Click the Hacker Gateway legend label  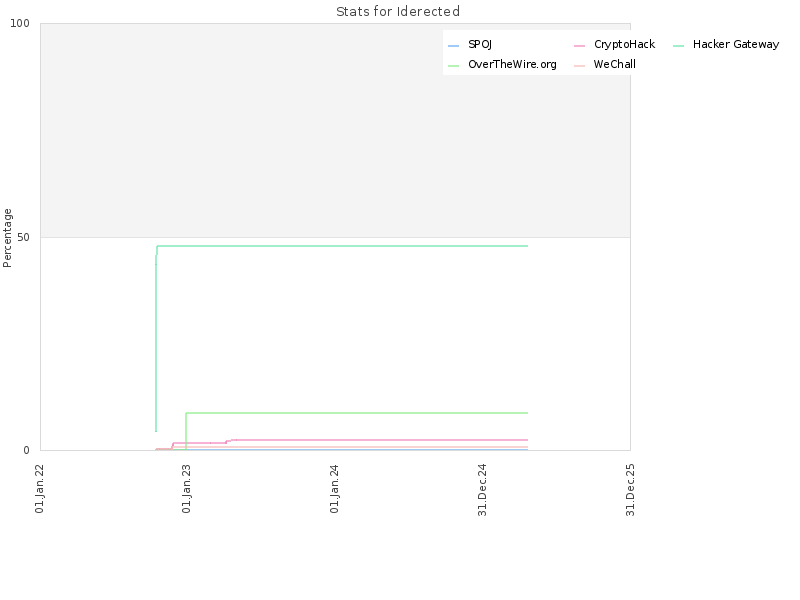[736, 44]
